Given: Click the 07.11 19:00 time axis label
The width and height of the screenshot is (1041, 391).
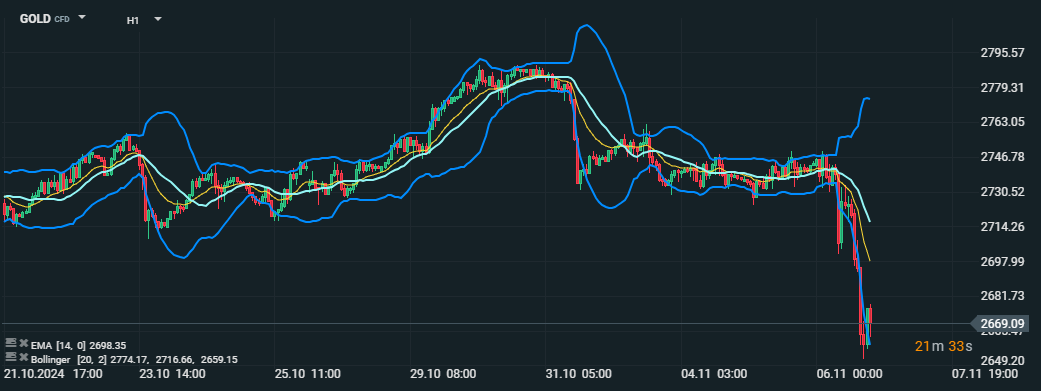Looking at the screenshot, I should coord(985,374).
